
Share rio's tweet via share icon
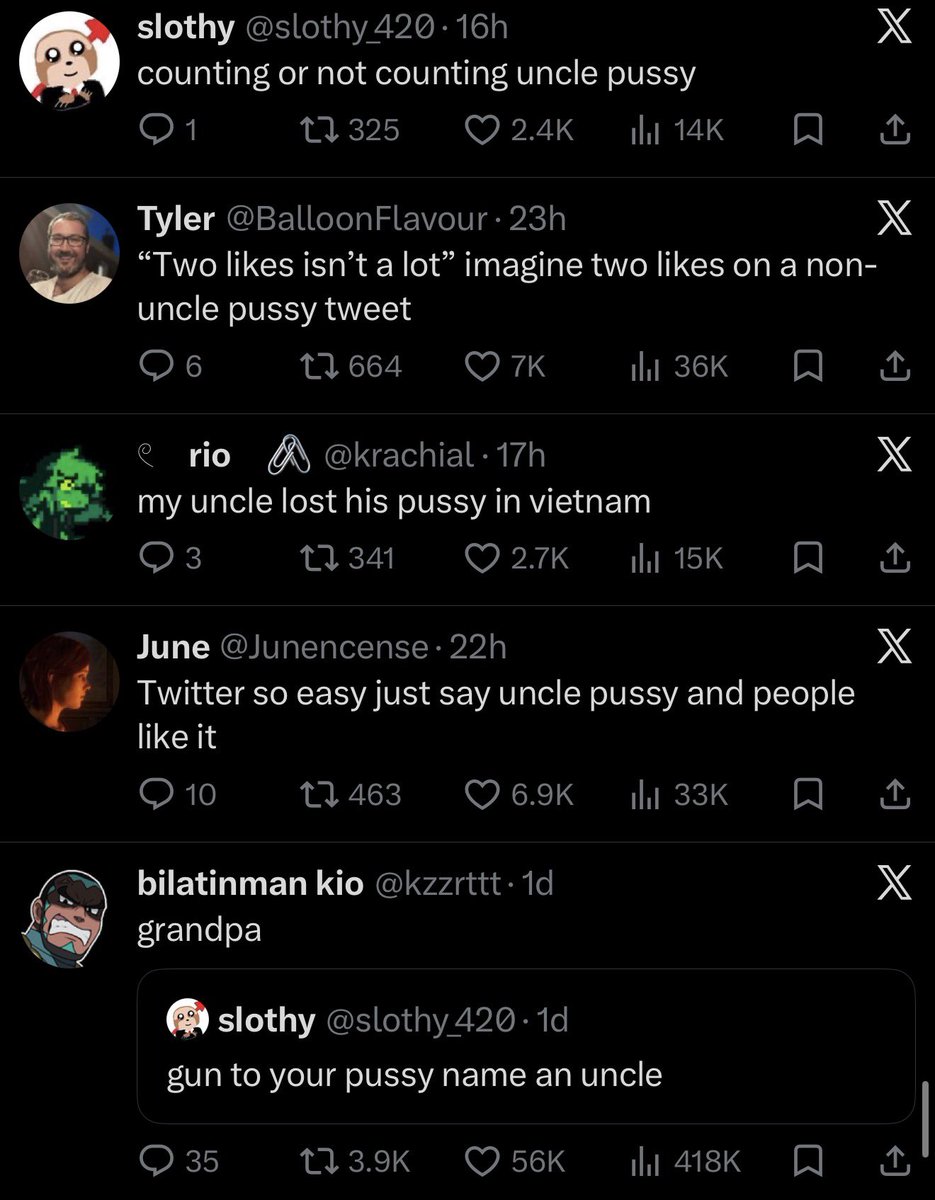(894, 558)
